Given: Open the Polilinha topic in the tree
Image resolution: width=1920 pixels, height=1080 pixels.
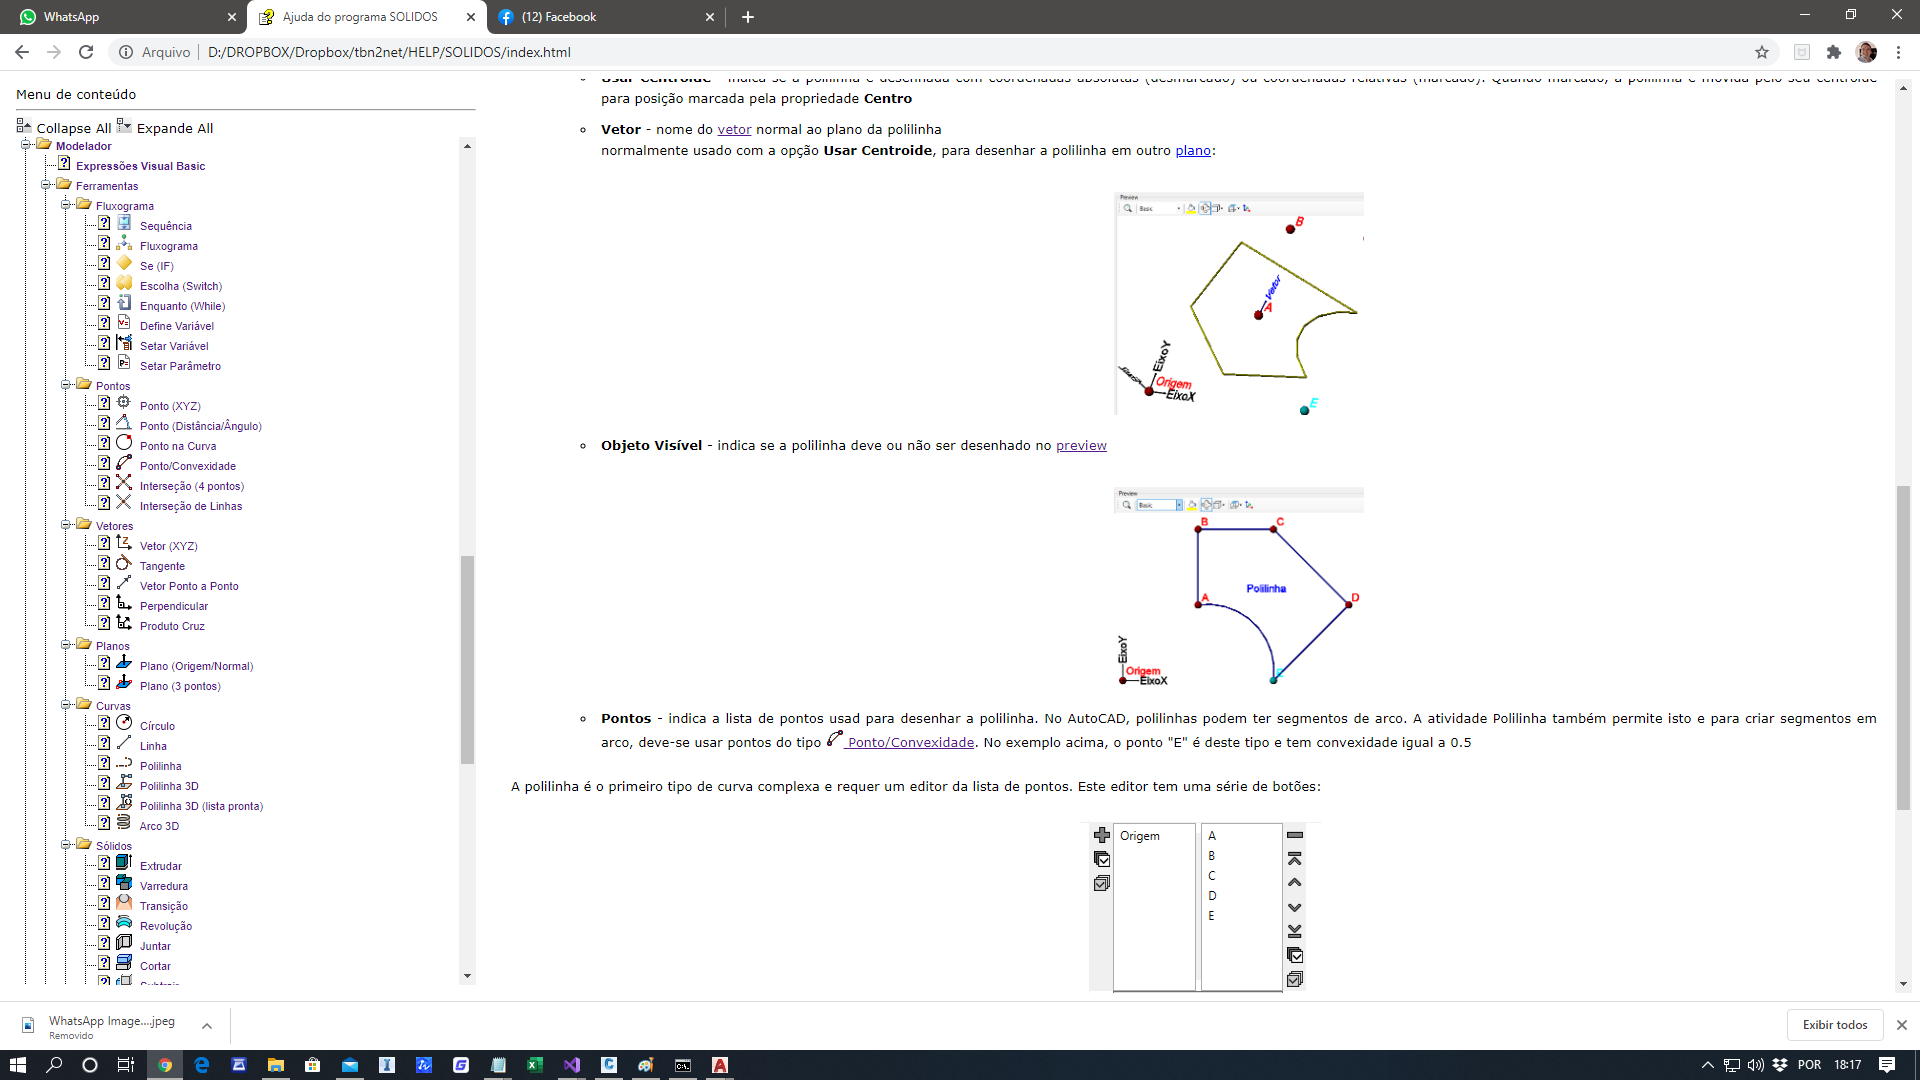Looking at the screenshot, I should [x=160, y=766].
